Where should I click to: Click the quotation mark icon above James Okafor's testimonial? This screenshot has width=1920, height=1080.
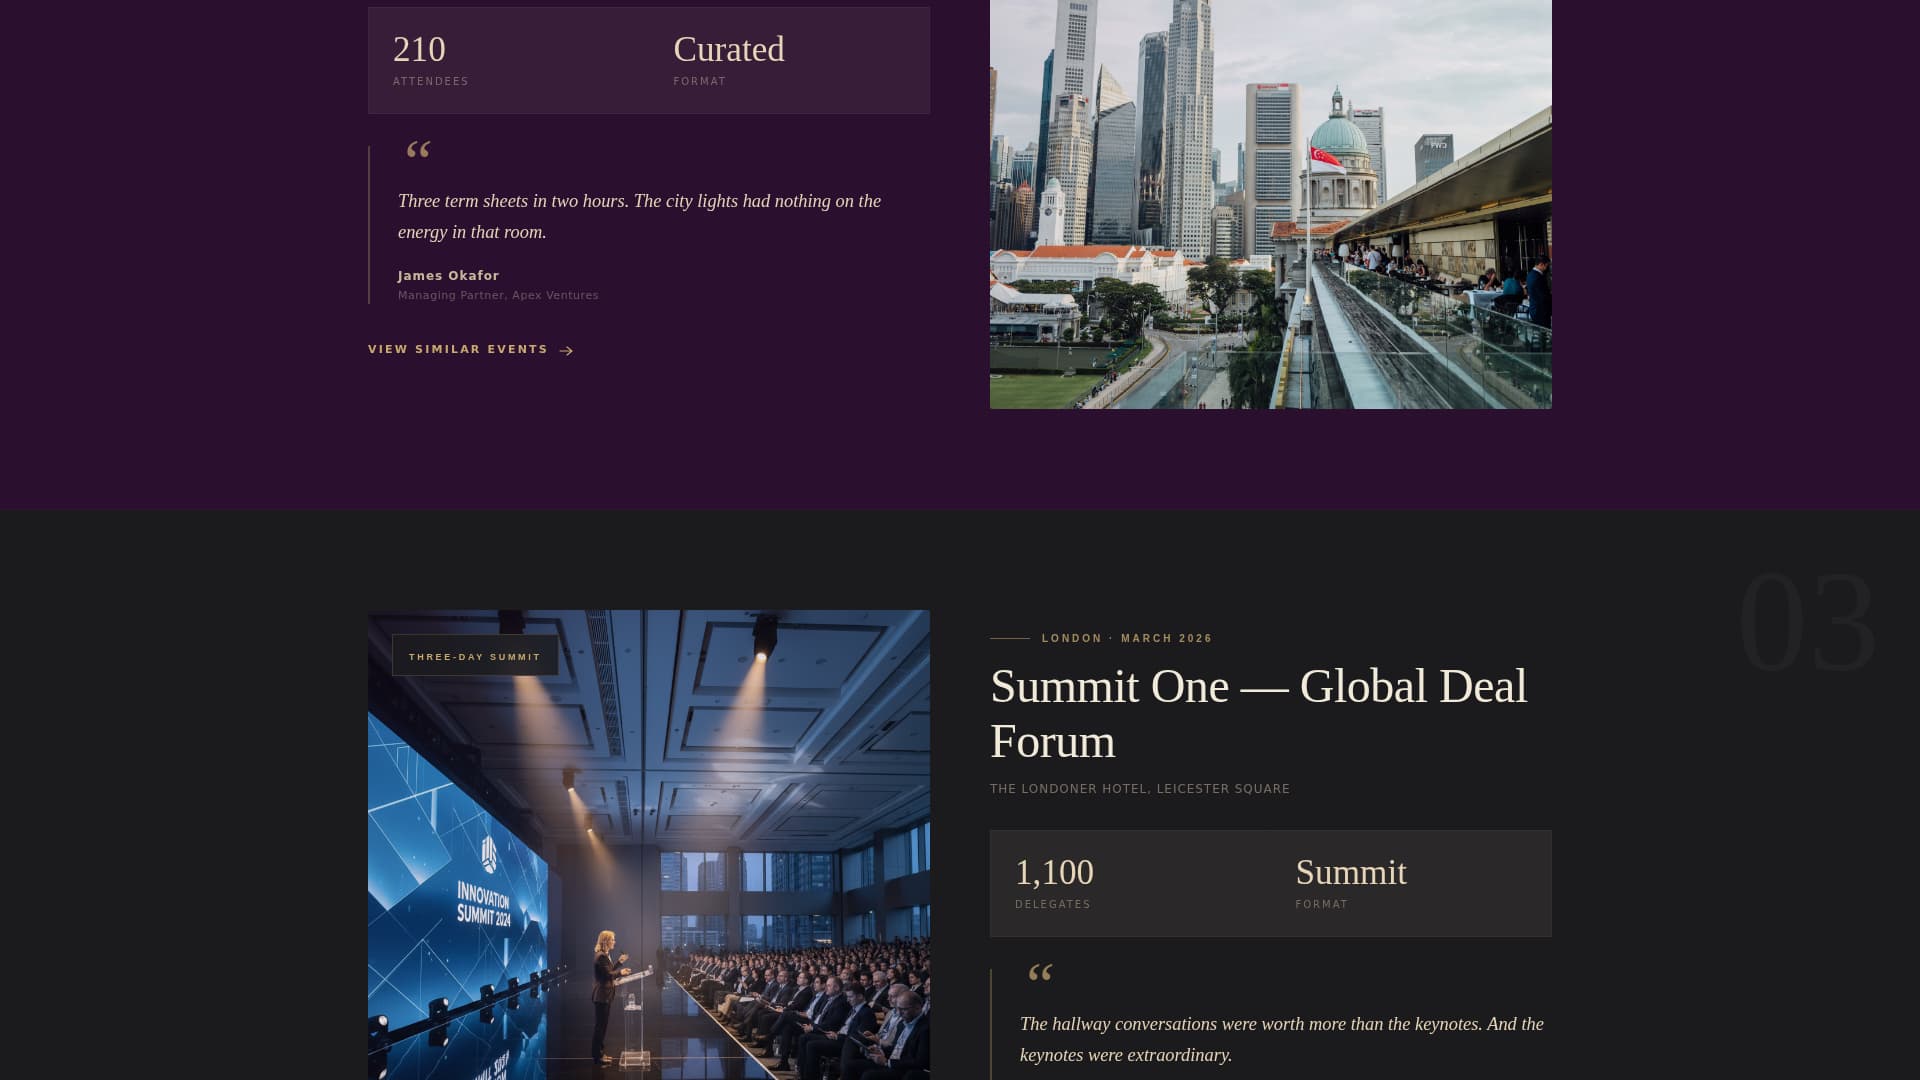(419, 151)
